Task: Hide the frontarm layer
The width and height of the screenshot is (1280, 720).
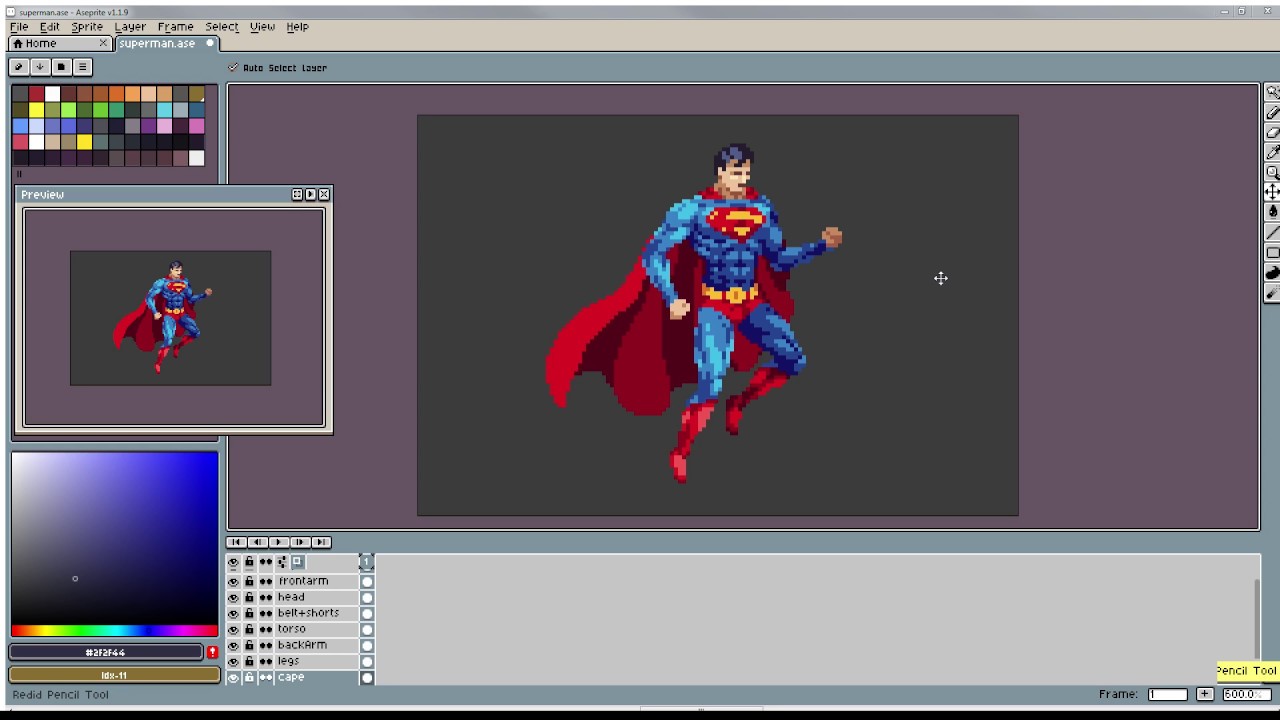Action: pyautogui.click(x=233, y=581)
